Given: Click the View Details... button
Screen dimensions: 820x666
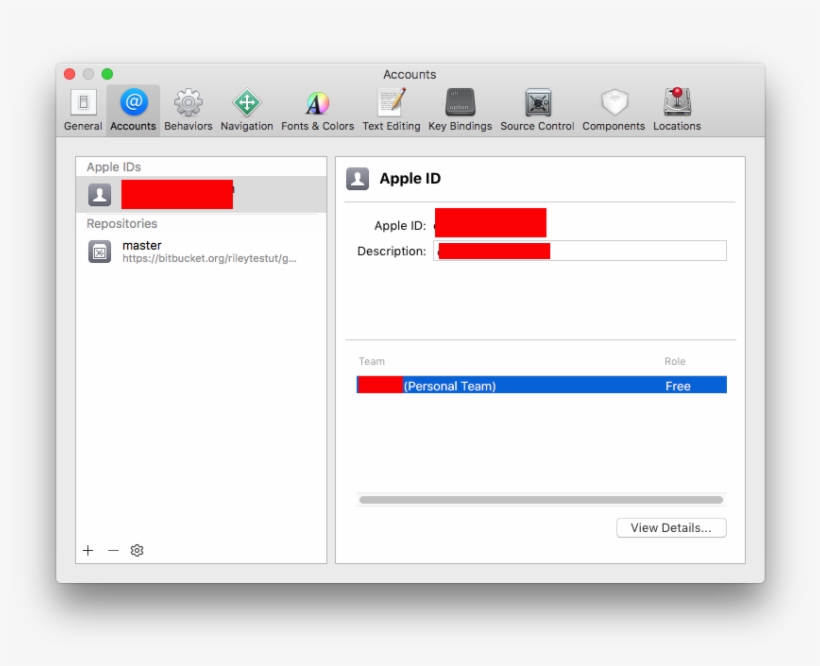Looking at the screenshot, I should coord(671,528).
